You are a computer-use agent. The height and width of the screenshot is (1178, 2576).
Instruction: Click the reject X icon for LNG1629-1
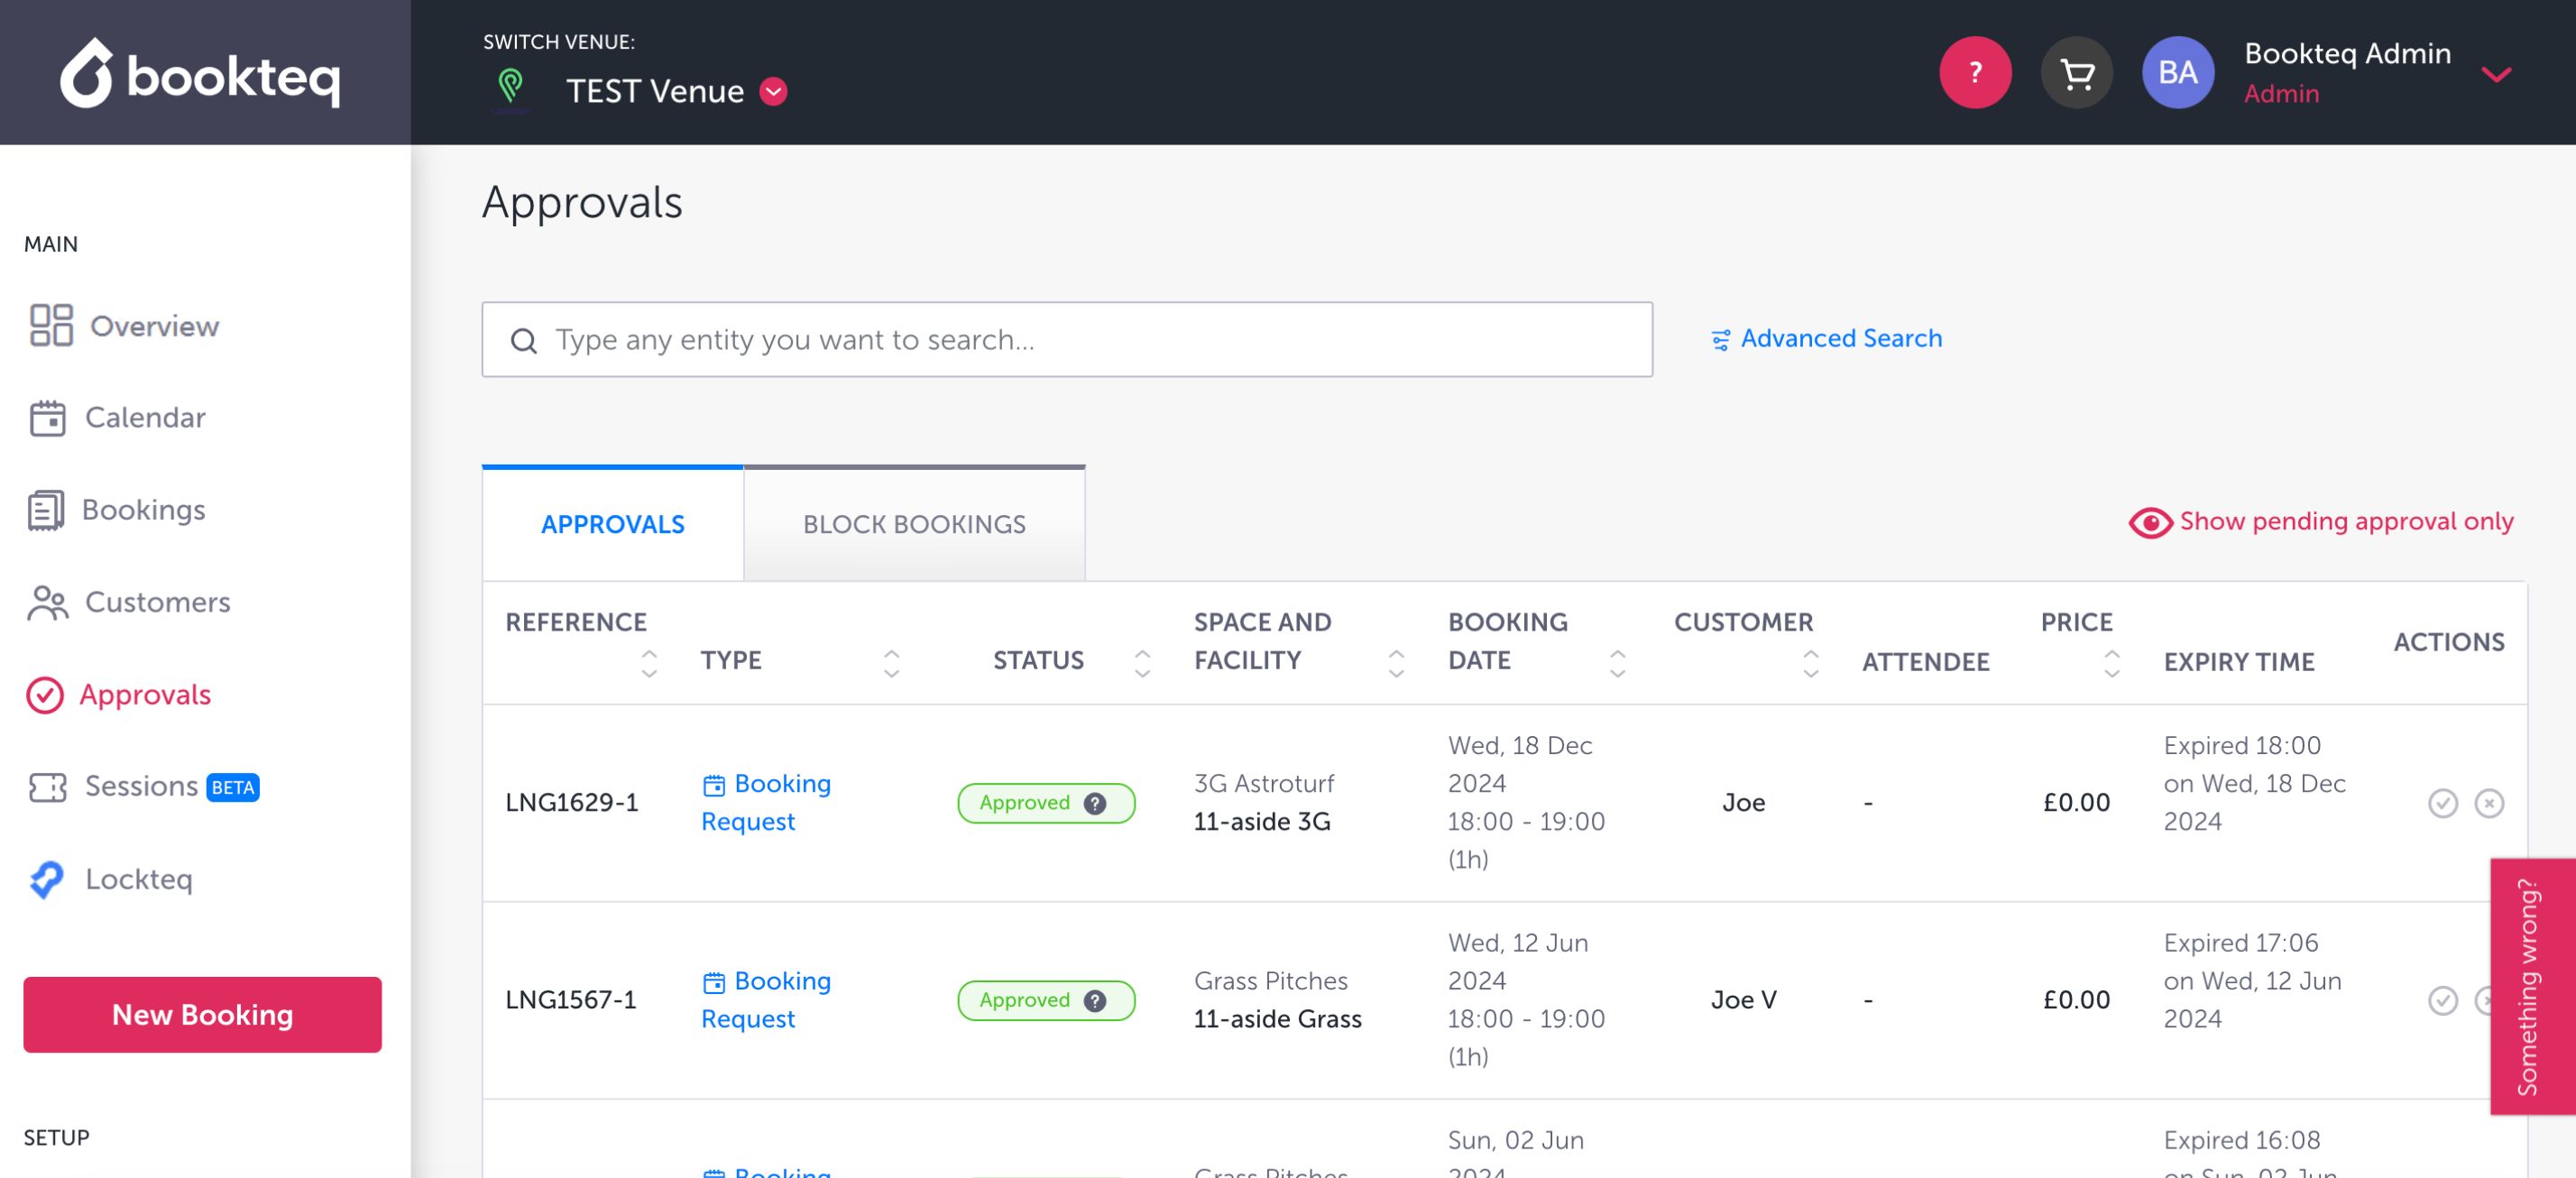pyautogui.click(x=2488, y=803)
